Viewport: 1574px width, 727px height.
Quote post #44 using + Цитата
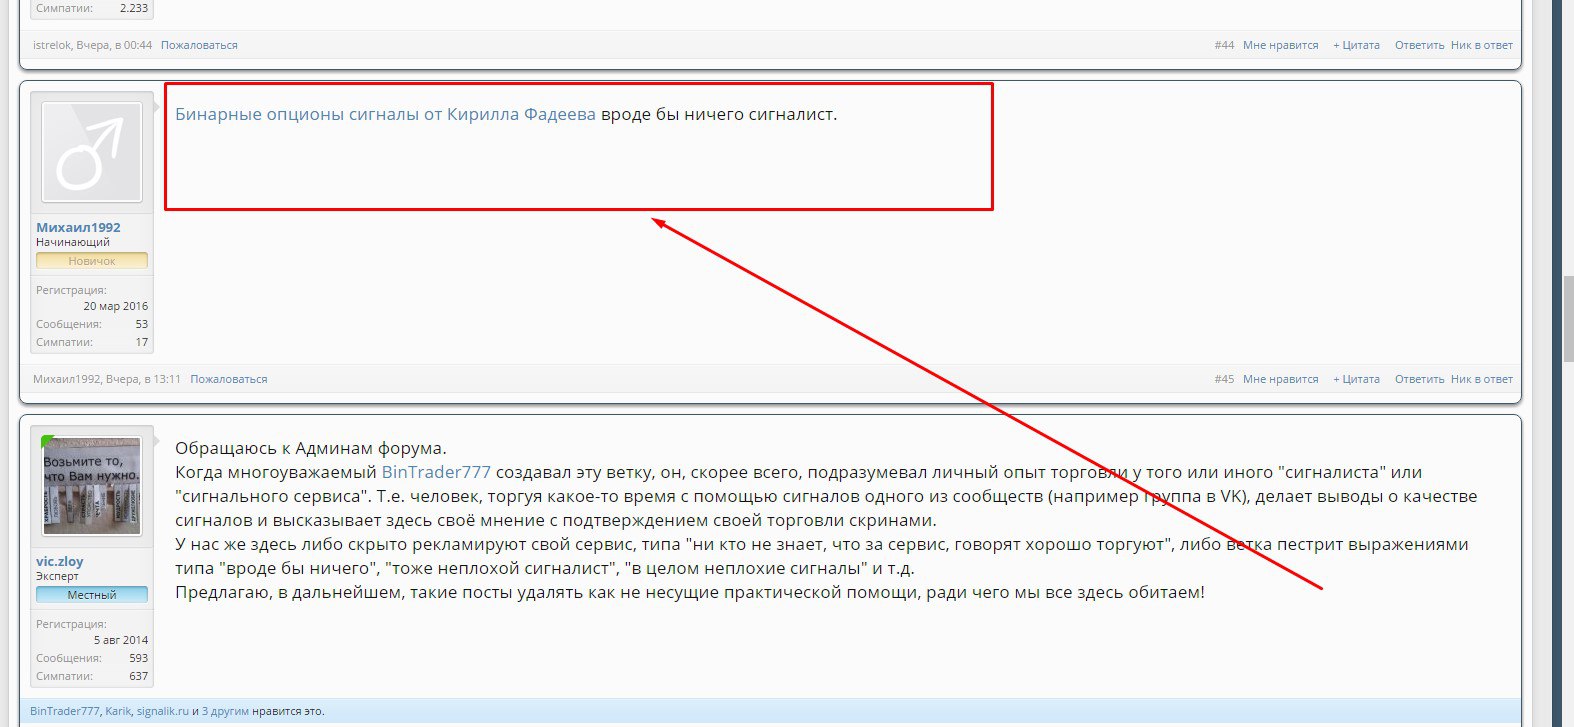[x=1356, y=45]
